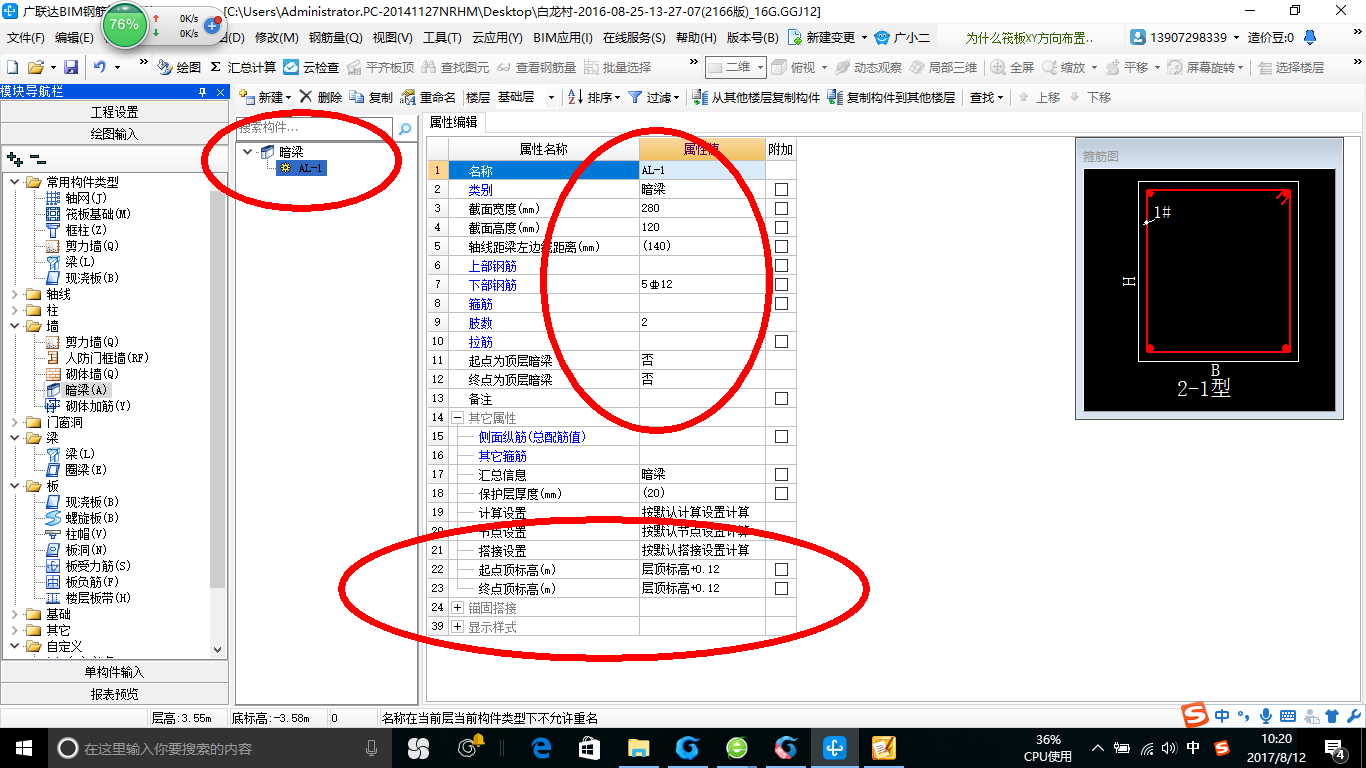Image resolution: width=1366 pixels, height=768 pixels.
Task: Click 删除 delete component button
Action: (321, 97)
